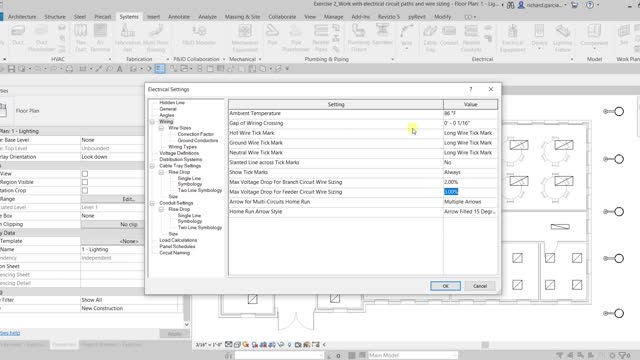The height and width of the screenshot is (360, 640).
Task: Collapse the Wire Sizes tree node
Action: point(162,128)
